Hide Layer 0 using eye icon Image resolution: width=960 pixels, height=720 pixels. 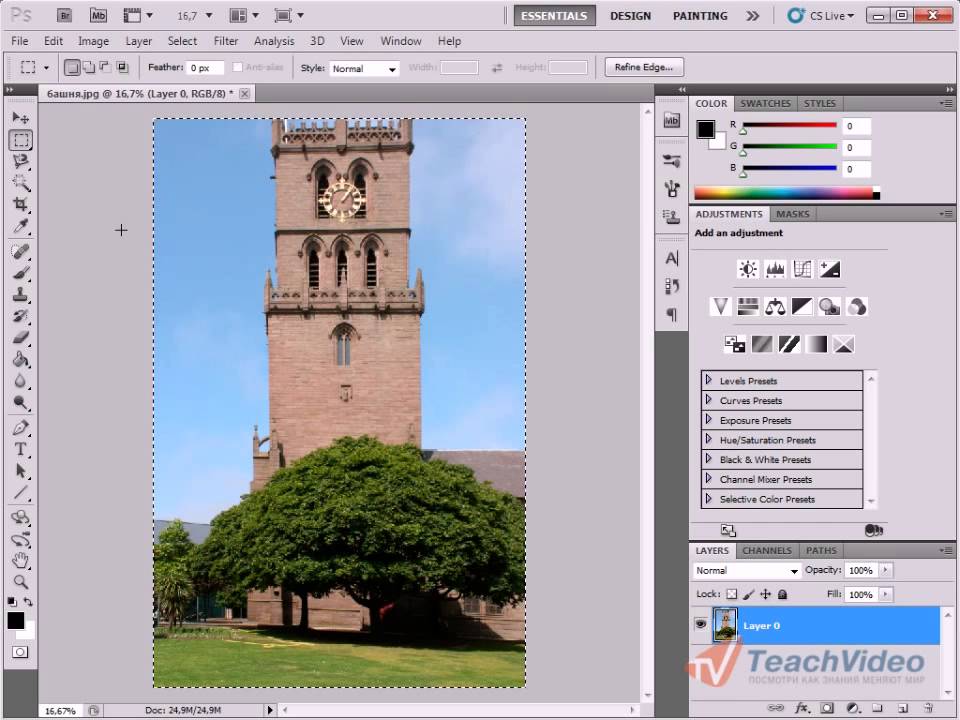point(700,625)
